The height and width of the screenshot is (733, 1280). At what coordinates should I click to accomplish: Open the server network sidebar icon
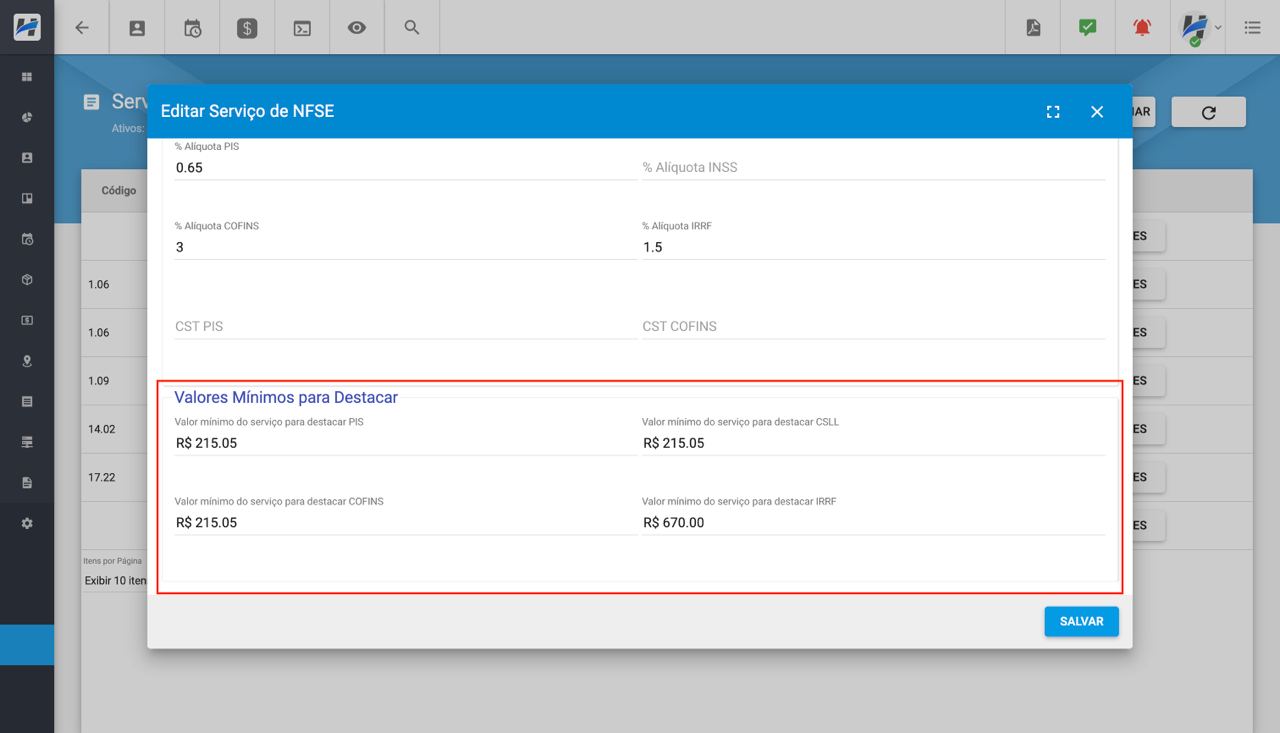click(x=27, y=442)
